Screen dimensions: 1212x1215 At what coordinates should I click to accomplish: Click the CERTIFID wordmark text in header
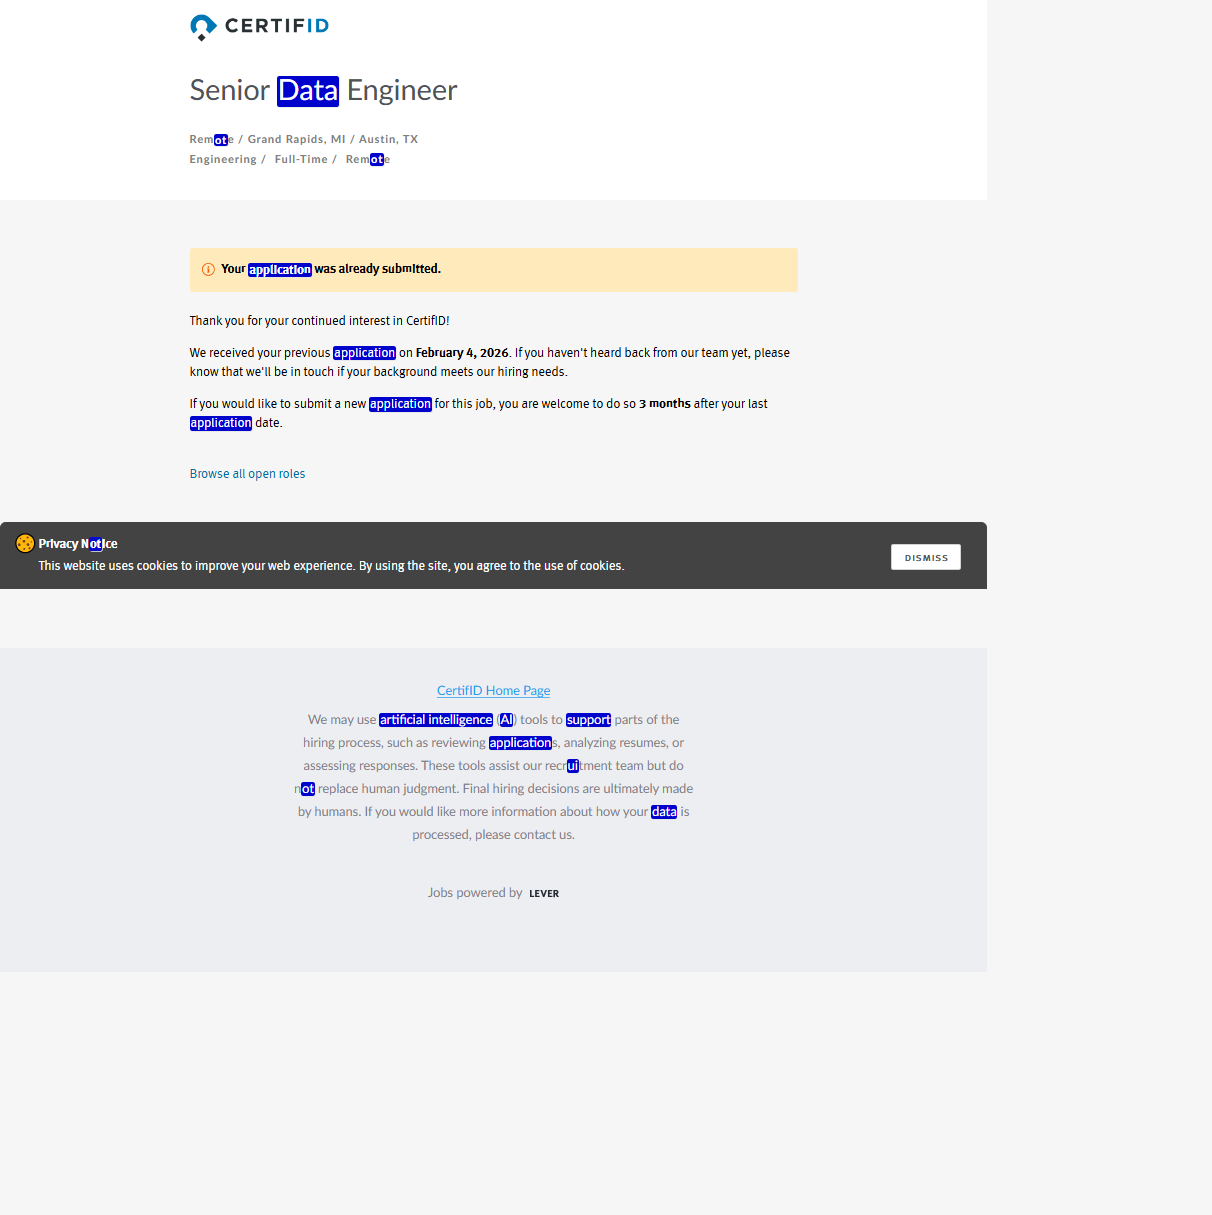tap(277, 26)
